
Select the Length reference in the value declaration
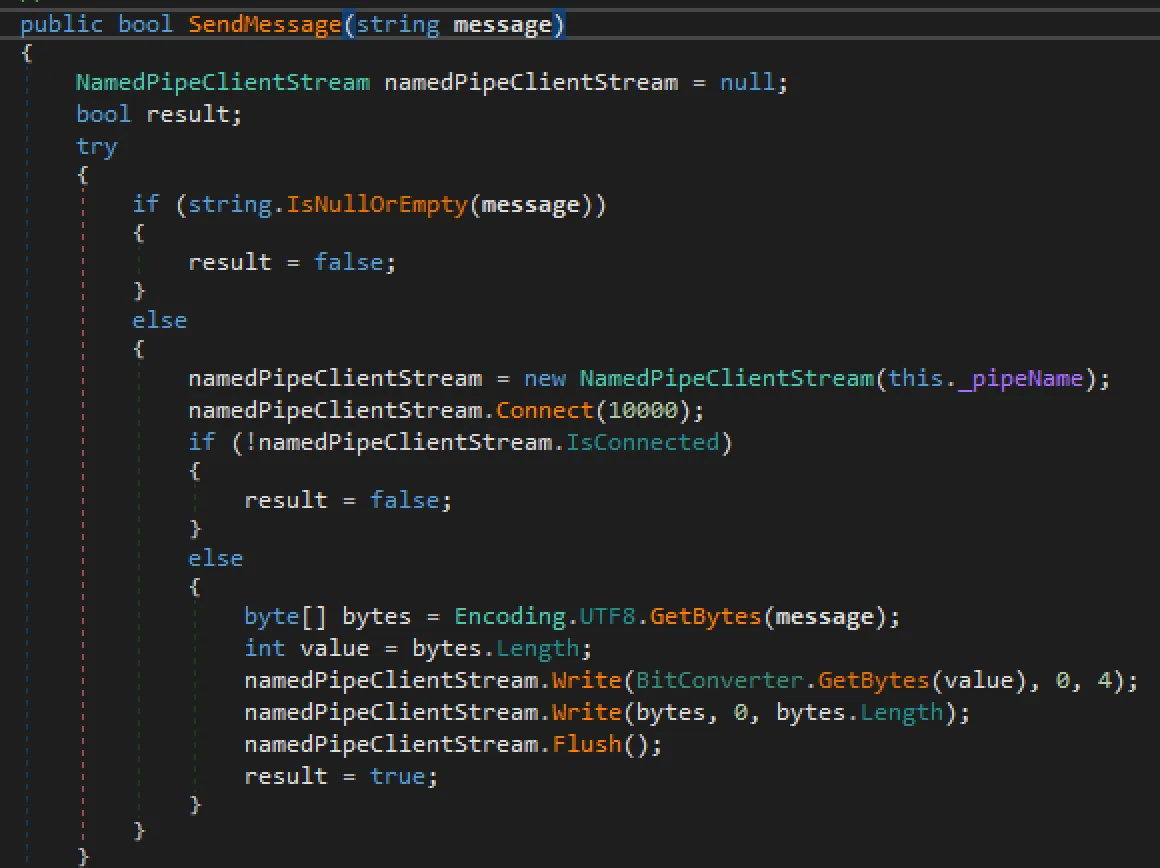[x=538, y=647]
